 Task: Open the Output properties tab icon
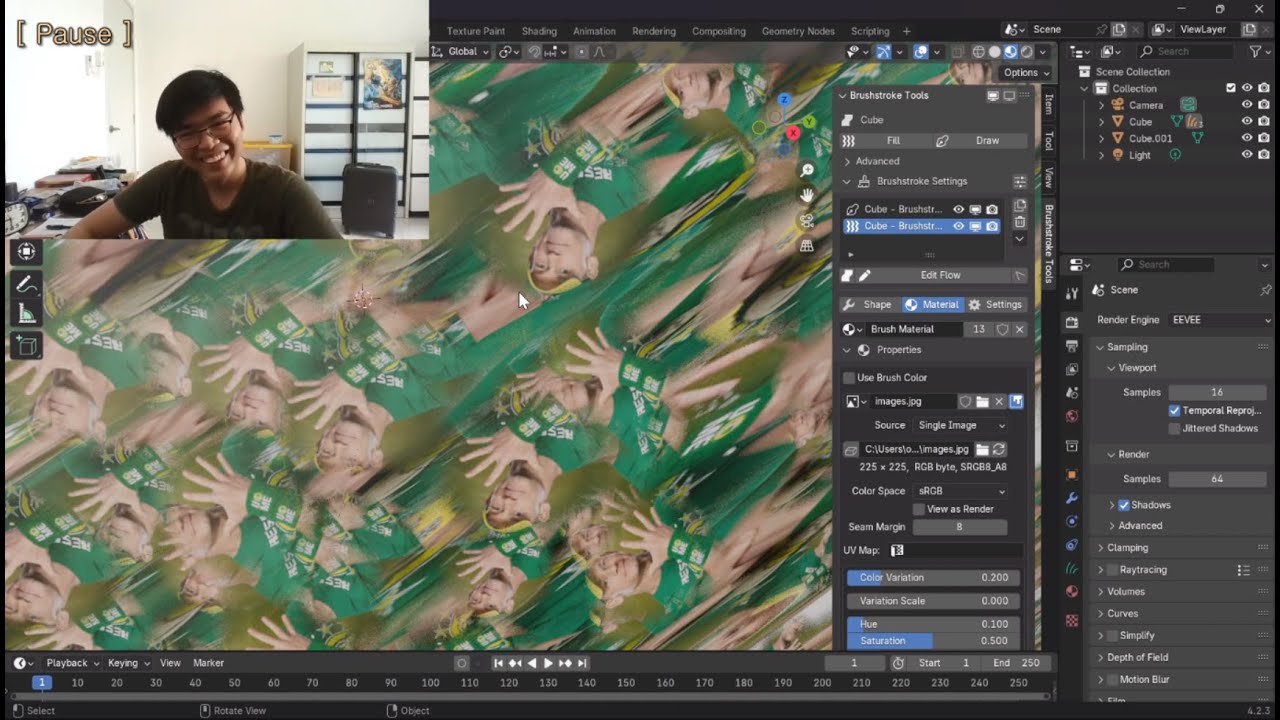coord(1072,346)
